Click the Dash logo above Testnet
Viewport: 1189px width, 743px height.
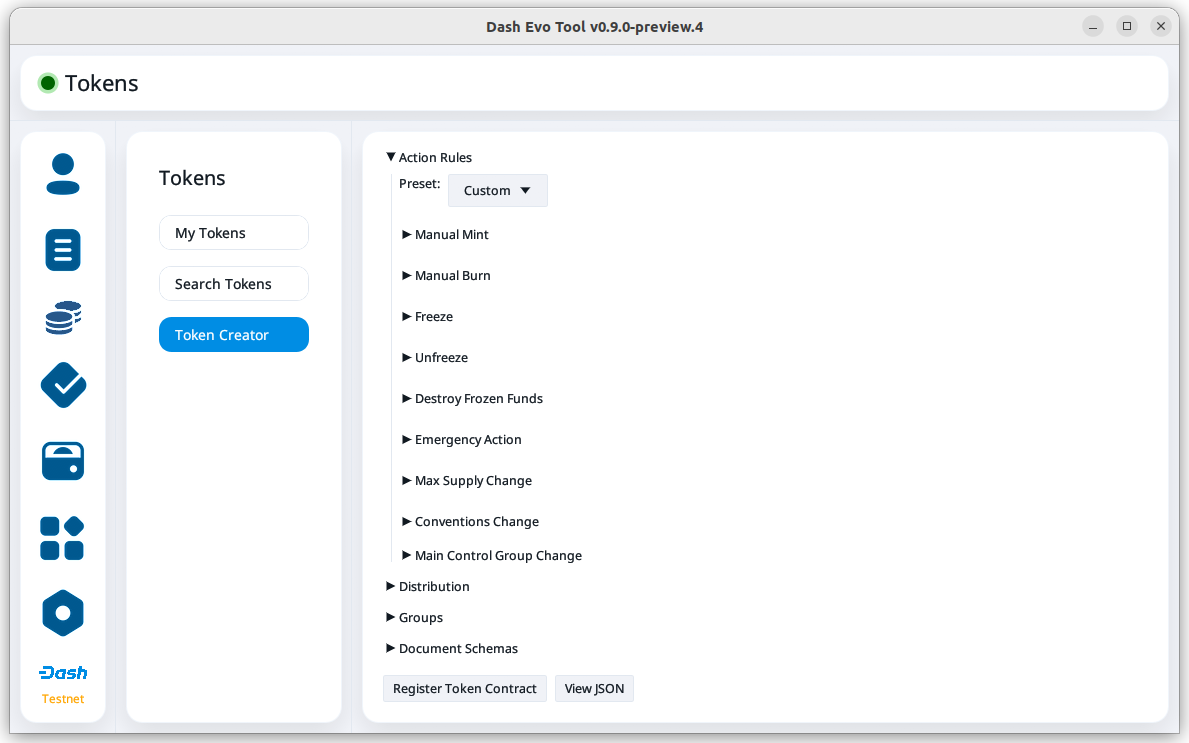coord(63,673)
